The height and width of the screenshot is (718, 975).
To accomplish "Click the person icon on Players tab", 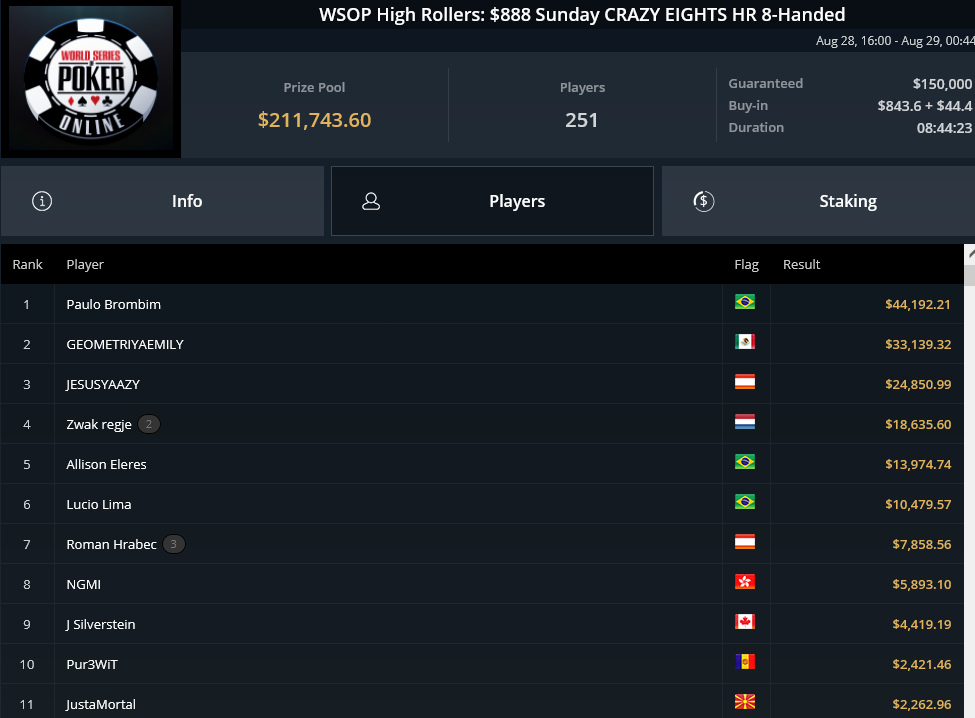I will tap(371, 201).
